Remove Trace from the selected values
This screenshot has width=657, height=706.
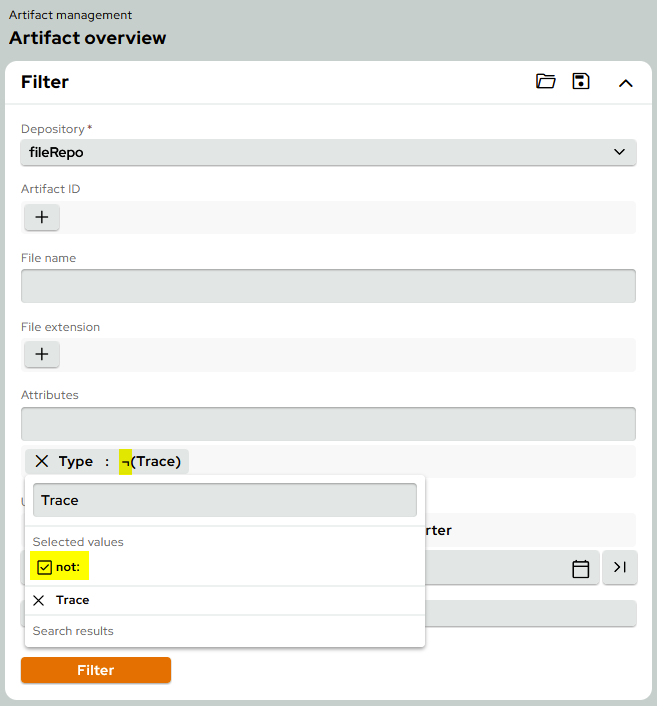[39, 601]
